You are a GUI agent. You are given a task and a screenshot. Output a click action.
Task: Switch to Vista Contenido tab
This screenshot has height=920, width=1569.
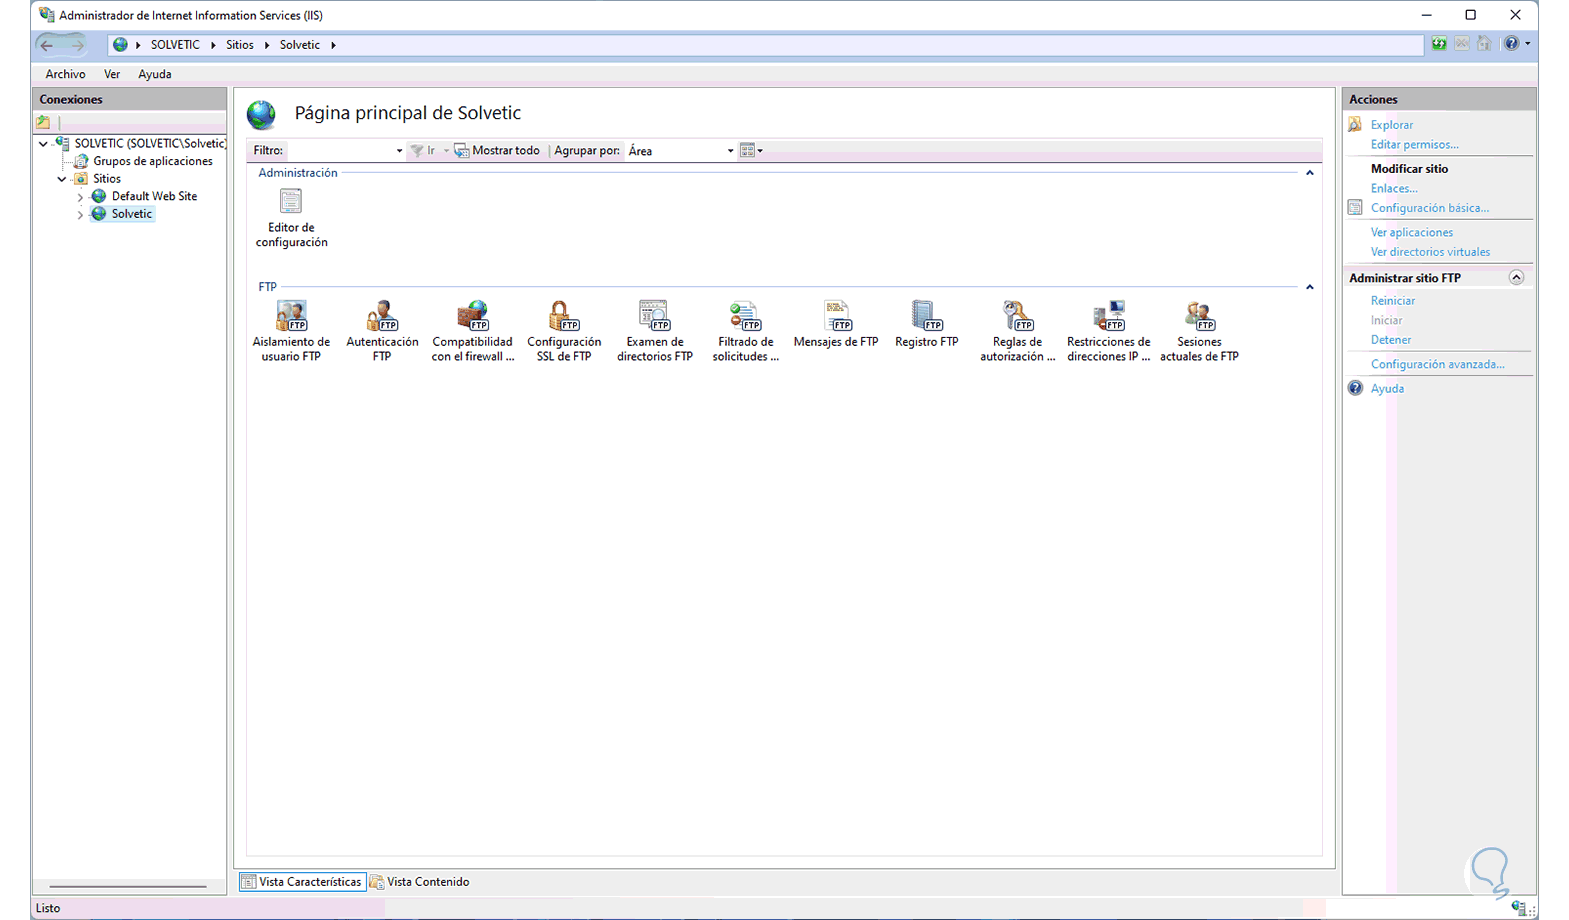point(419,882)
